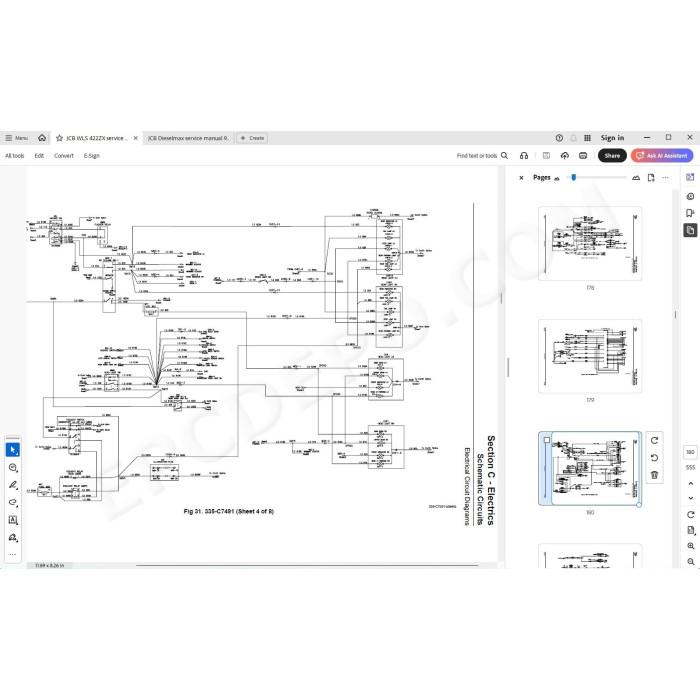Viewport: 700px width, 700px height.
Task: Open All tools
Action: 14,155
